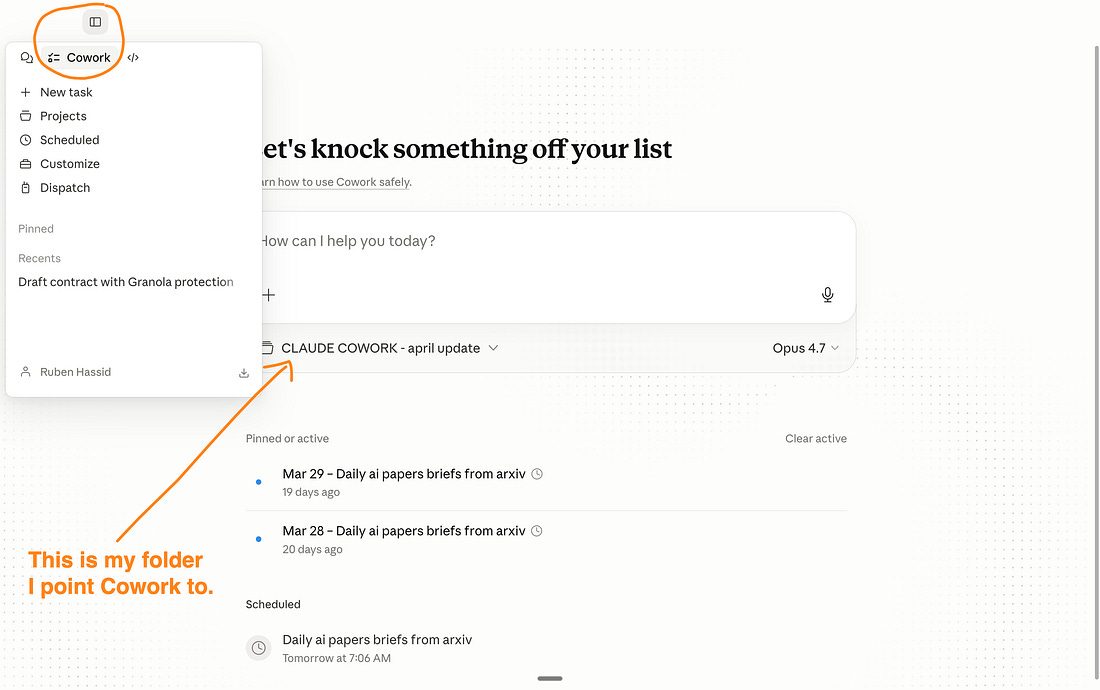This screenshot has width=1100, height=690.
Task: Click the plus attach icon in the prompt box
Action: tap(269, 295)
